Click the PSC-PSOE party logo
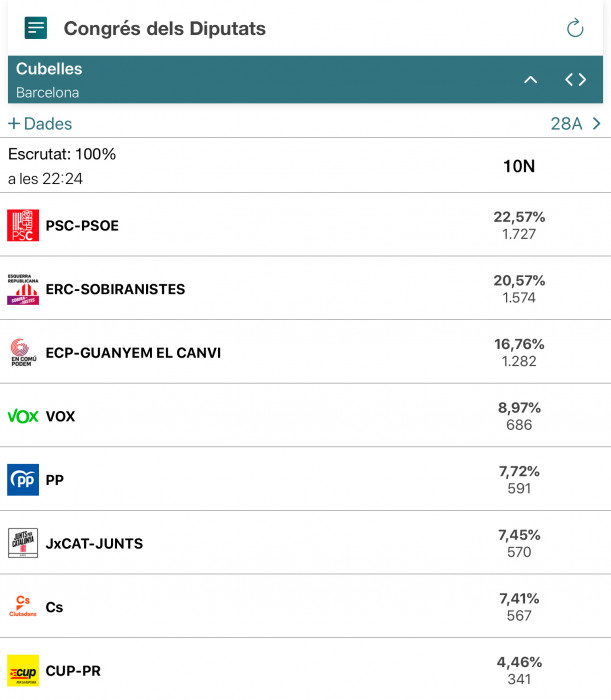 click(x=23, y=225)
